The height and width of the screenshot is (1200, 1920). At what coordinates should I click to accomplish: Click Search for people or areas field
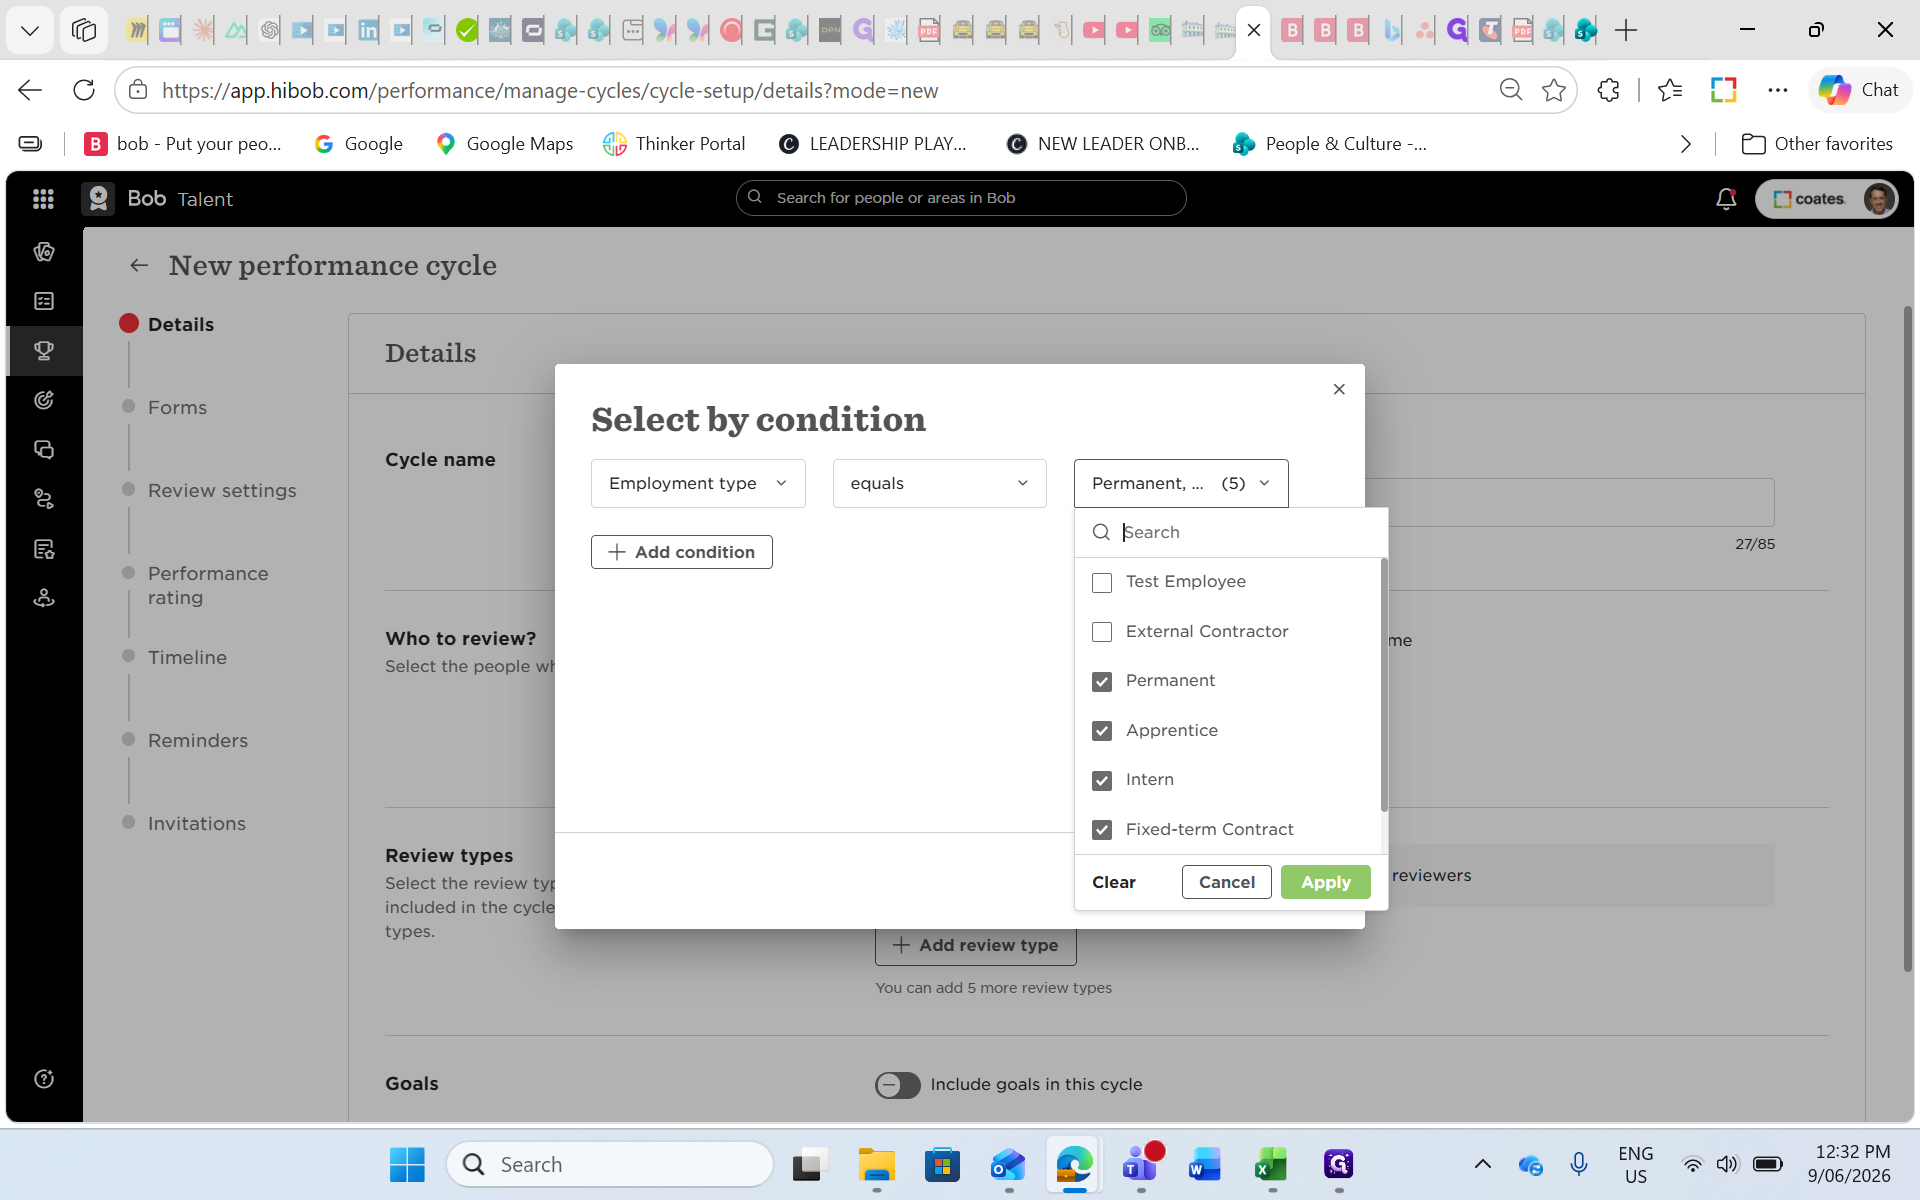[x=961, y=198]
